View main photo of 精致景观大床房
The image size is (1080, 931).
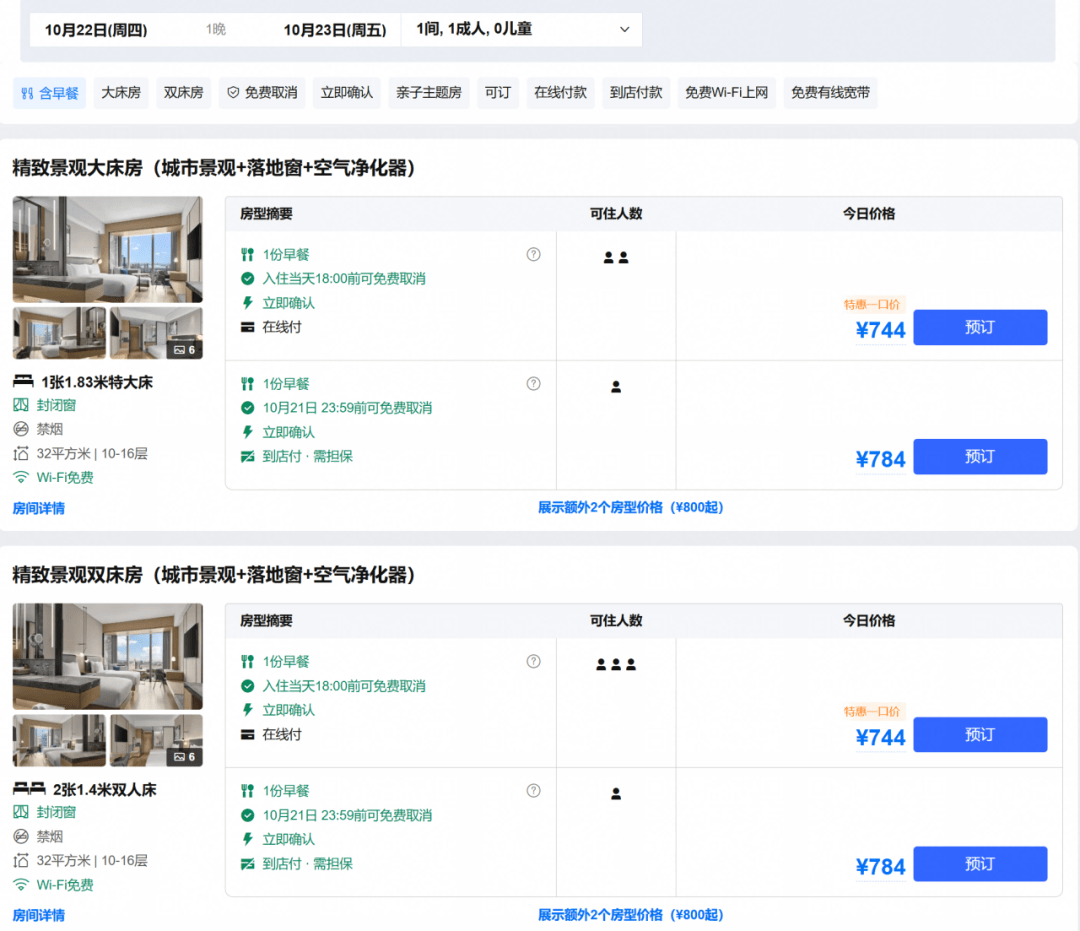pos(107,249)
